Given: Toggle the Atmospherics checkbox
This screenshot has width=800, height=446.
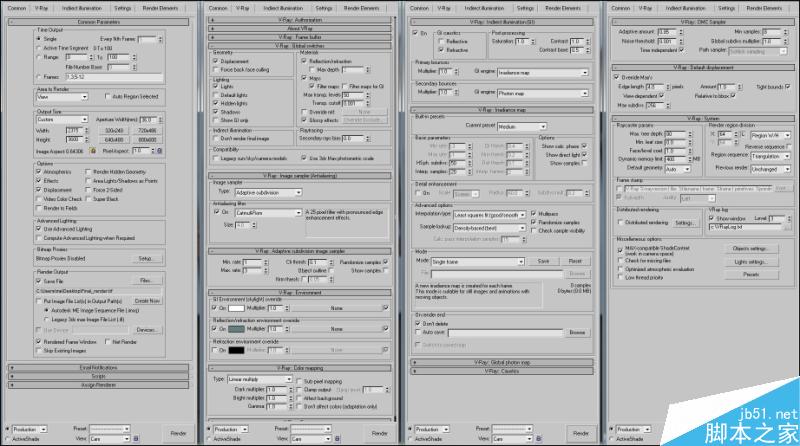Looking at the screenshot, I should 39,172.
